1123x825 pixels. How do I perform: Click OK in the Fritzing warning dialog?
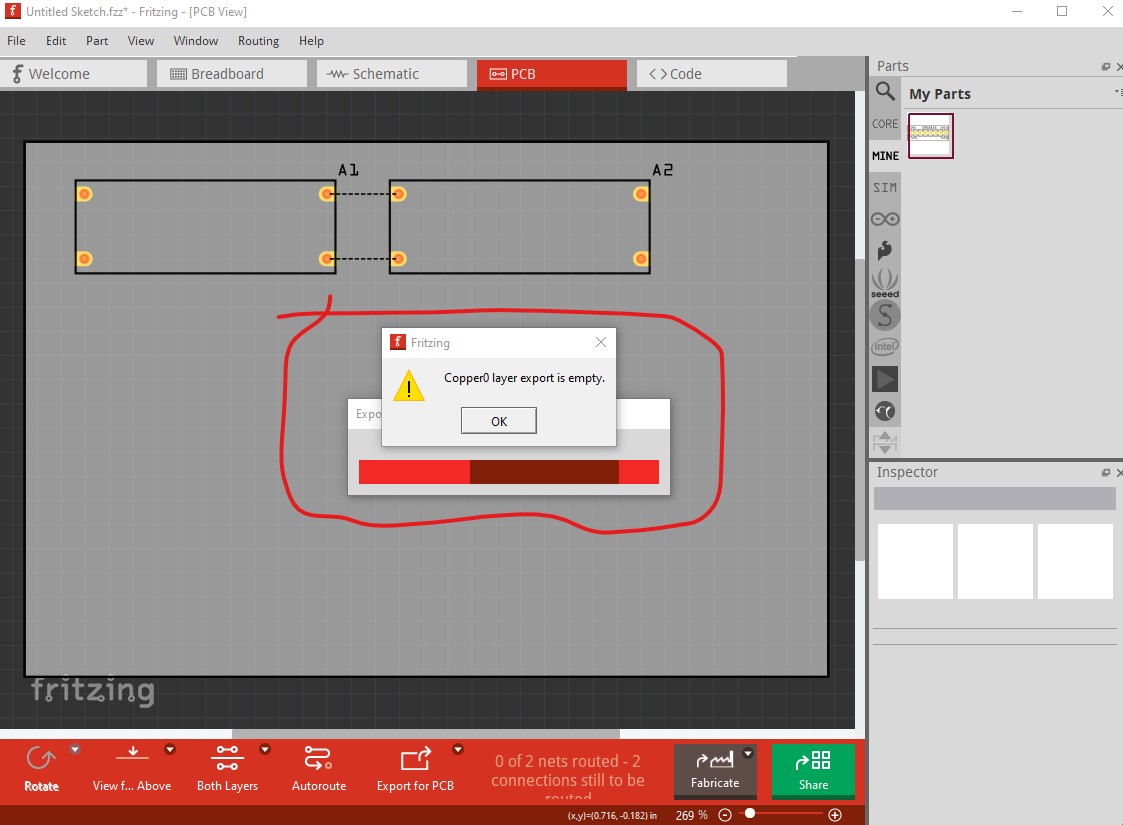pos(498,421)
